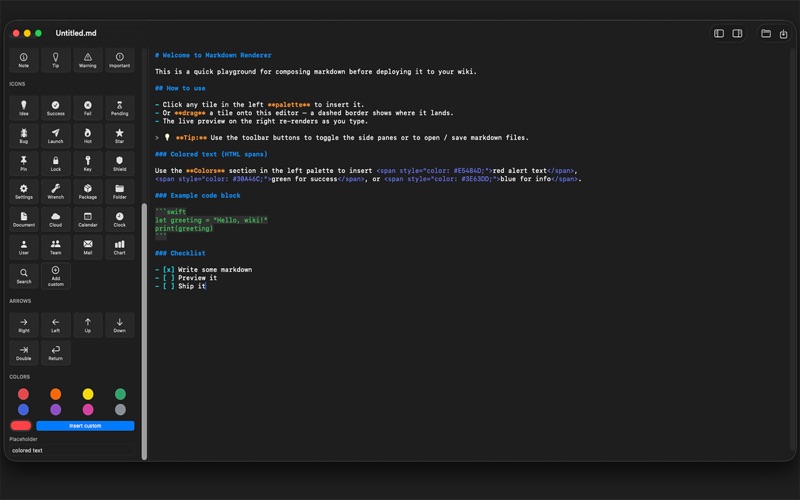
Task: Insert the Chart icon tile
Action: point(119,247)
